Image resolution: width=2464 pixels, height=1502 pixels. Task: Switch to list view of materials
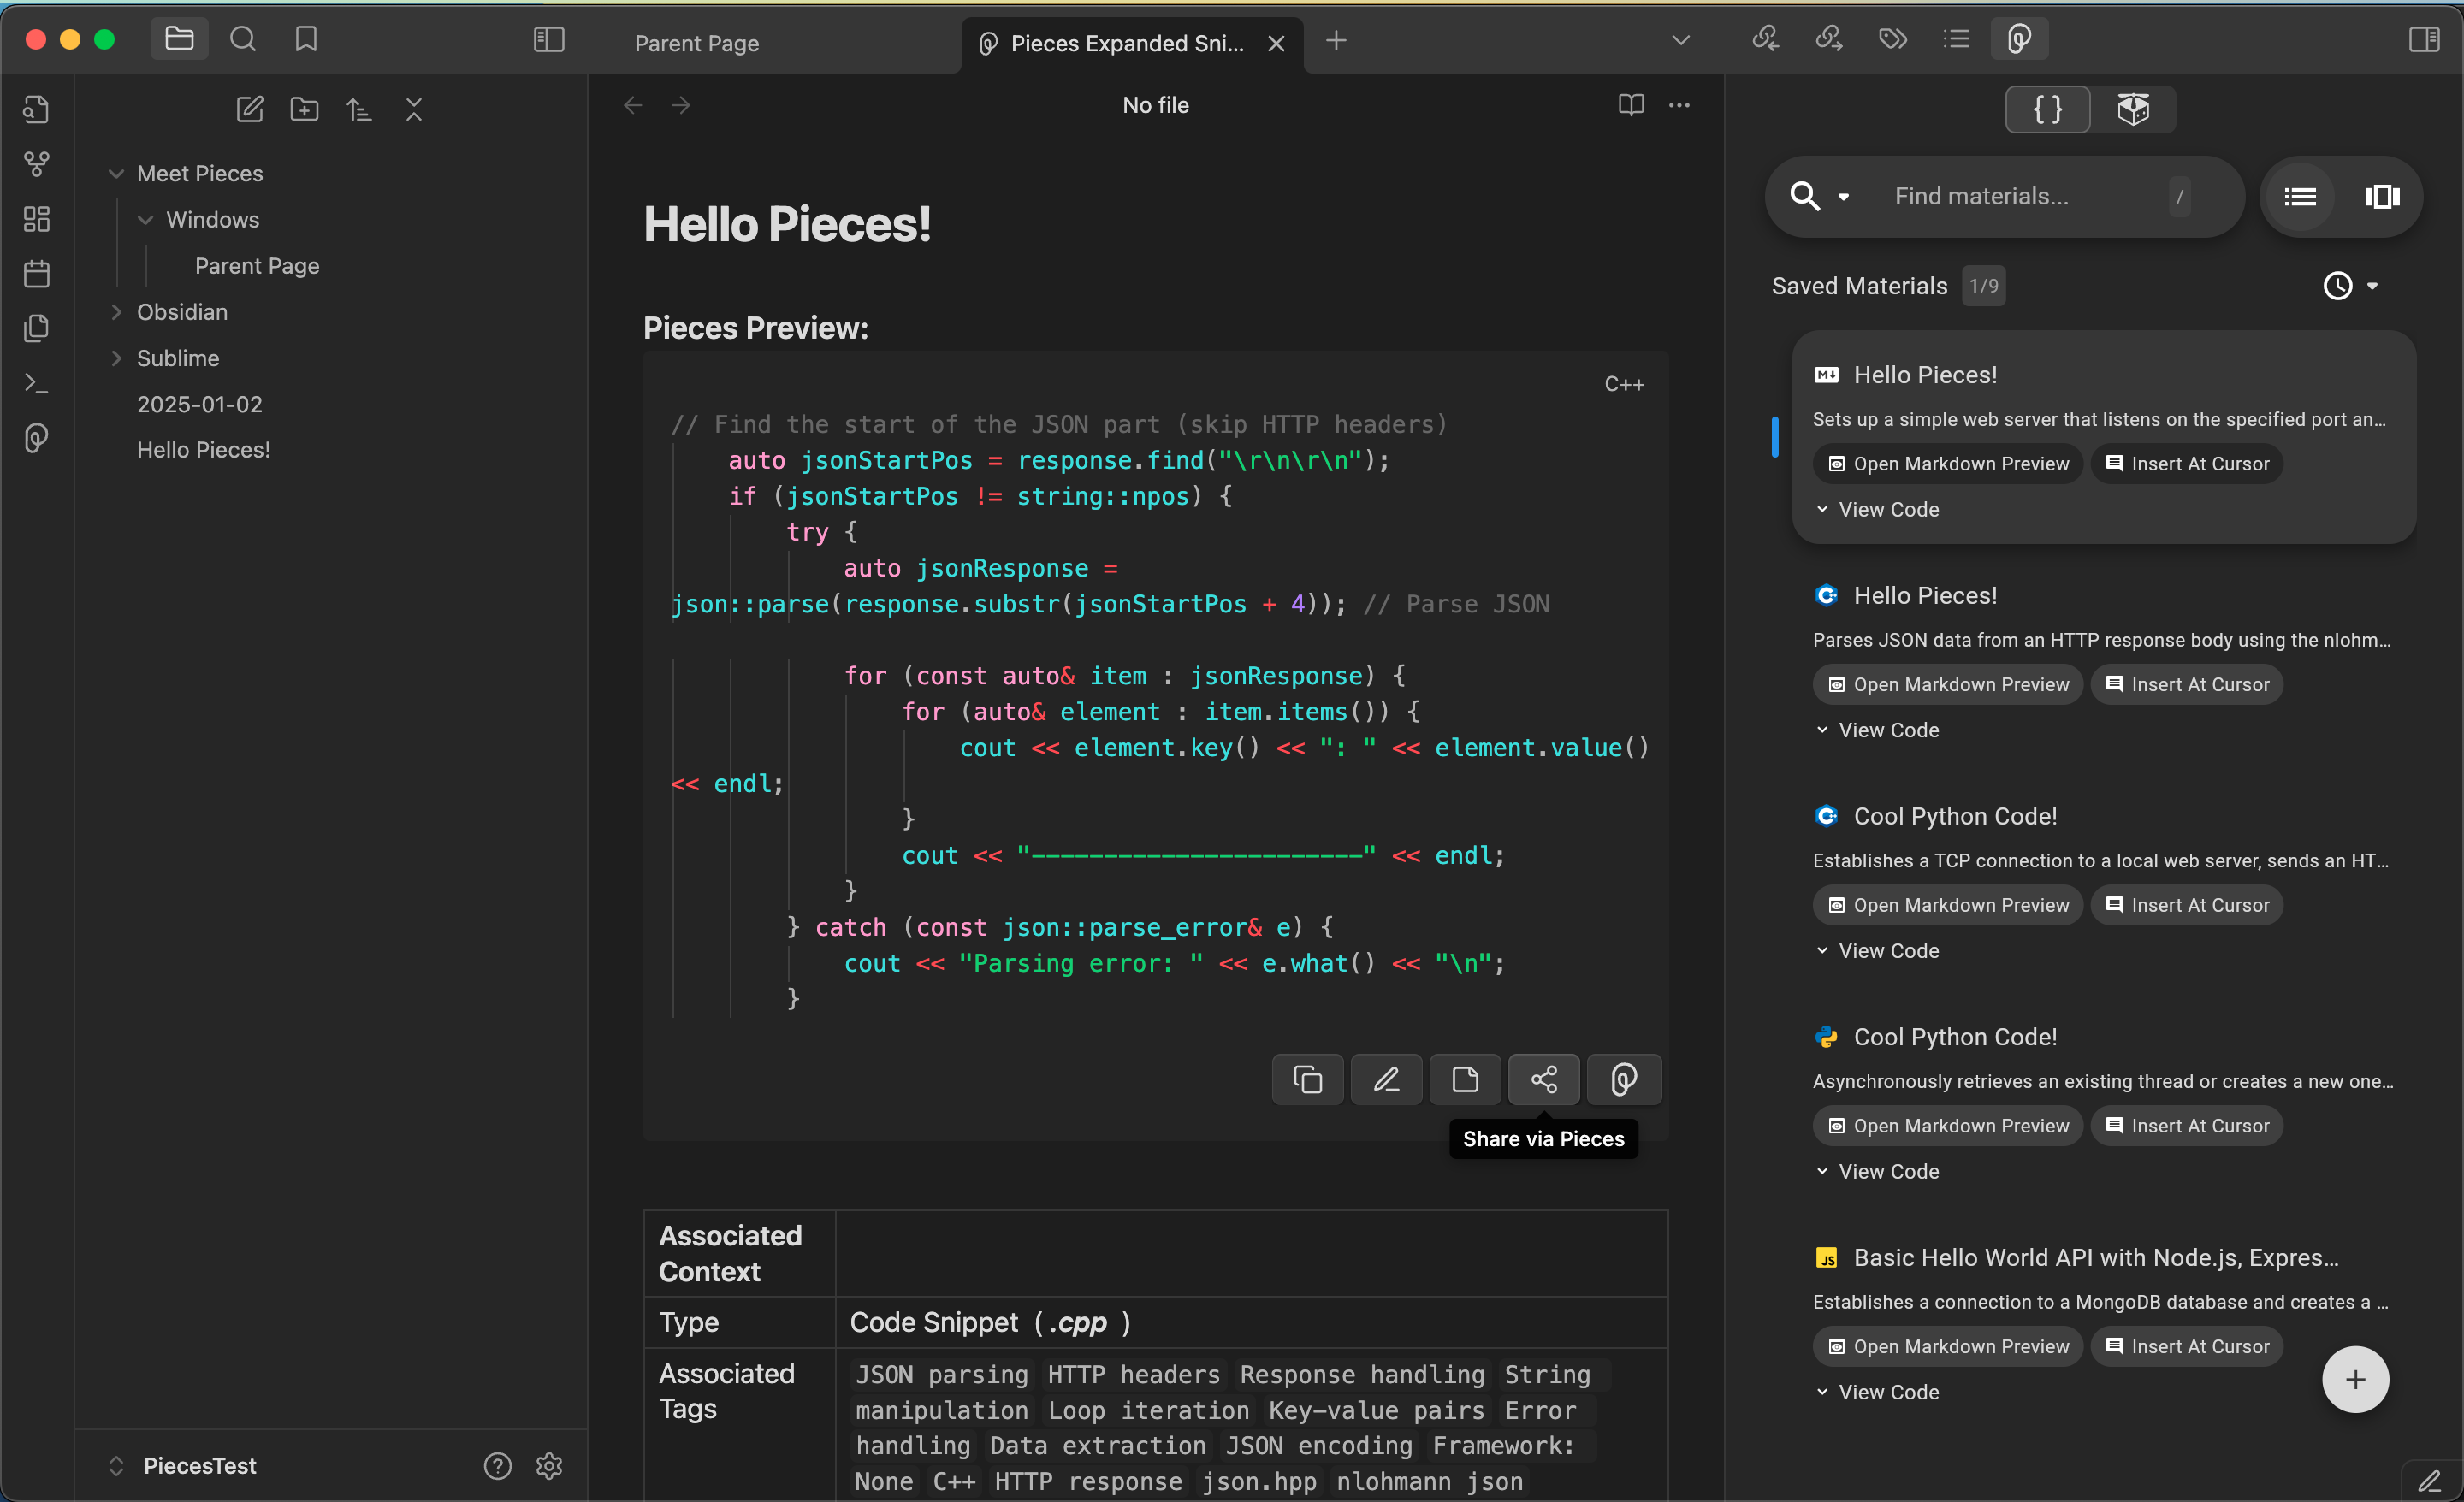coord(2300,197)
